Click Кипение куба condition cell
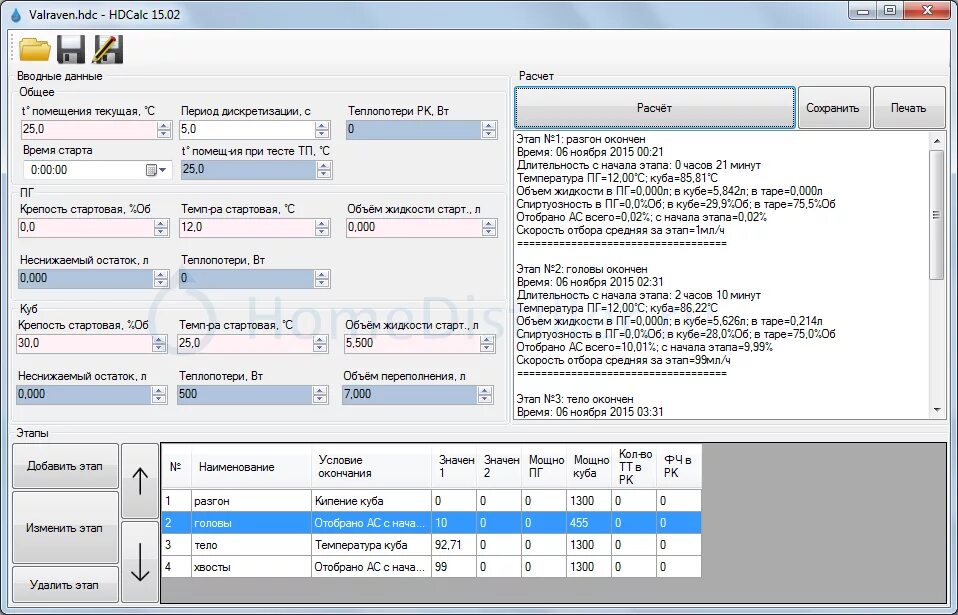958x615 pixels. pos(371,501)
